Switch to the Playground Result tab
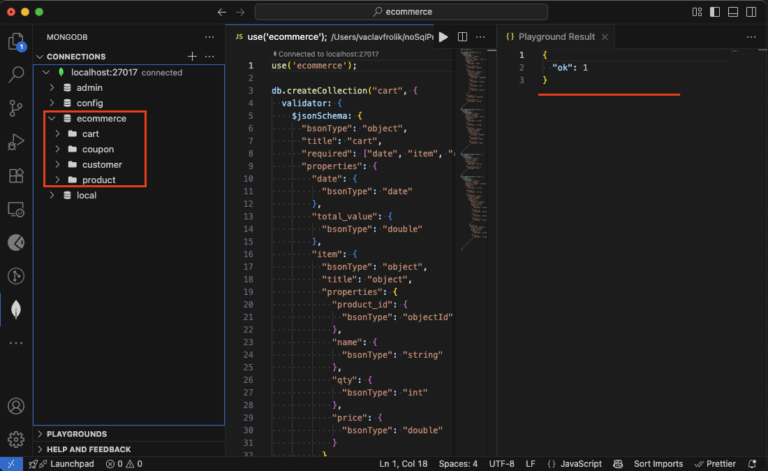768x471 pixels. [556, 37]
